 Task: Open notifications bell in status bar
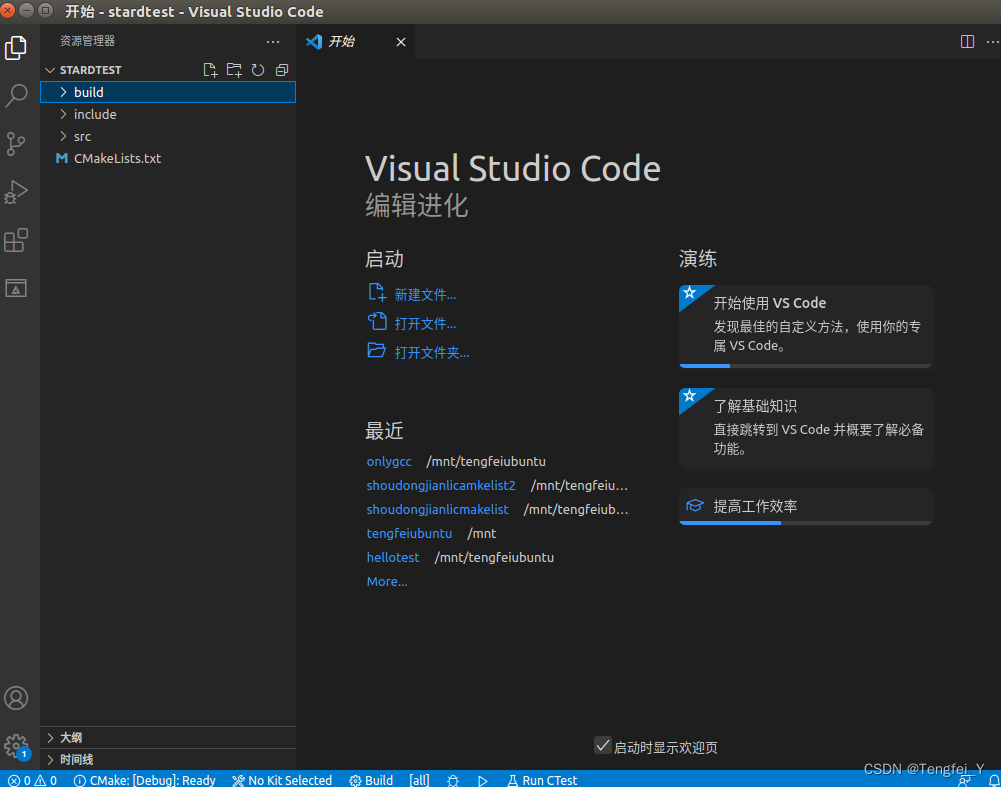(994, 780)
